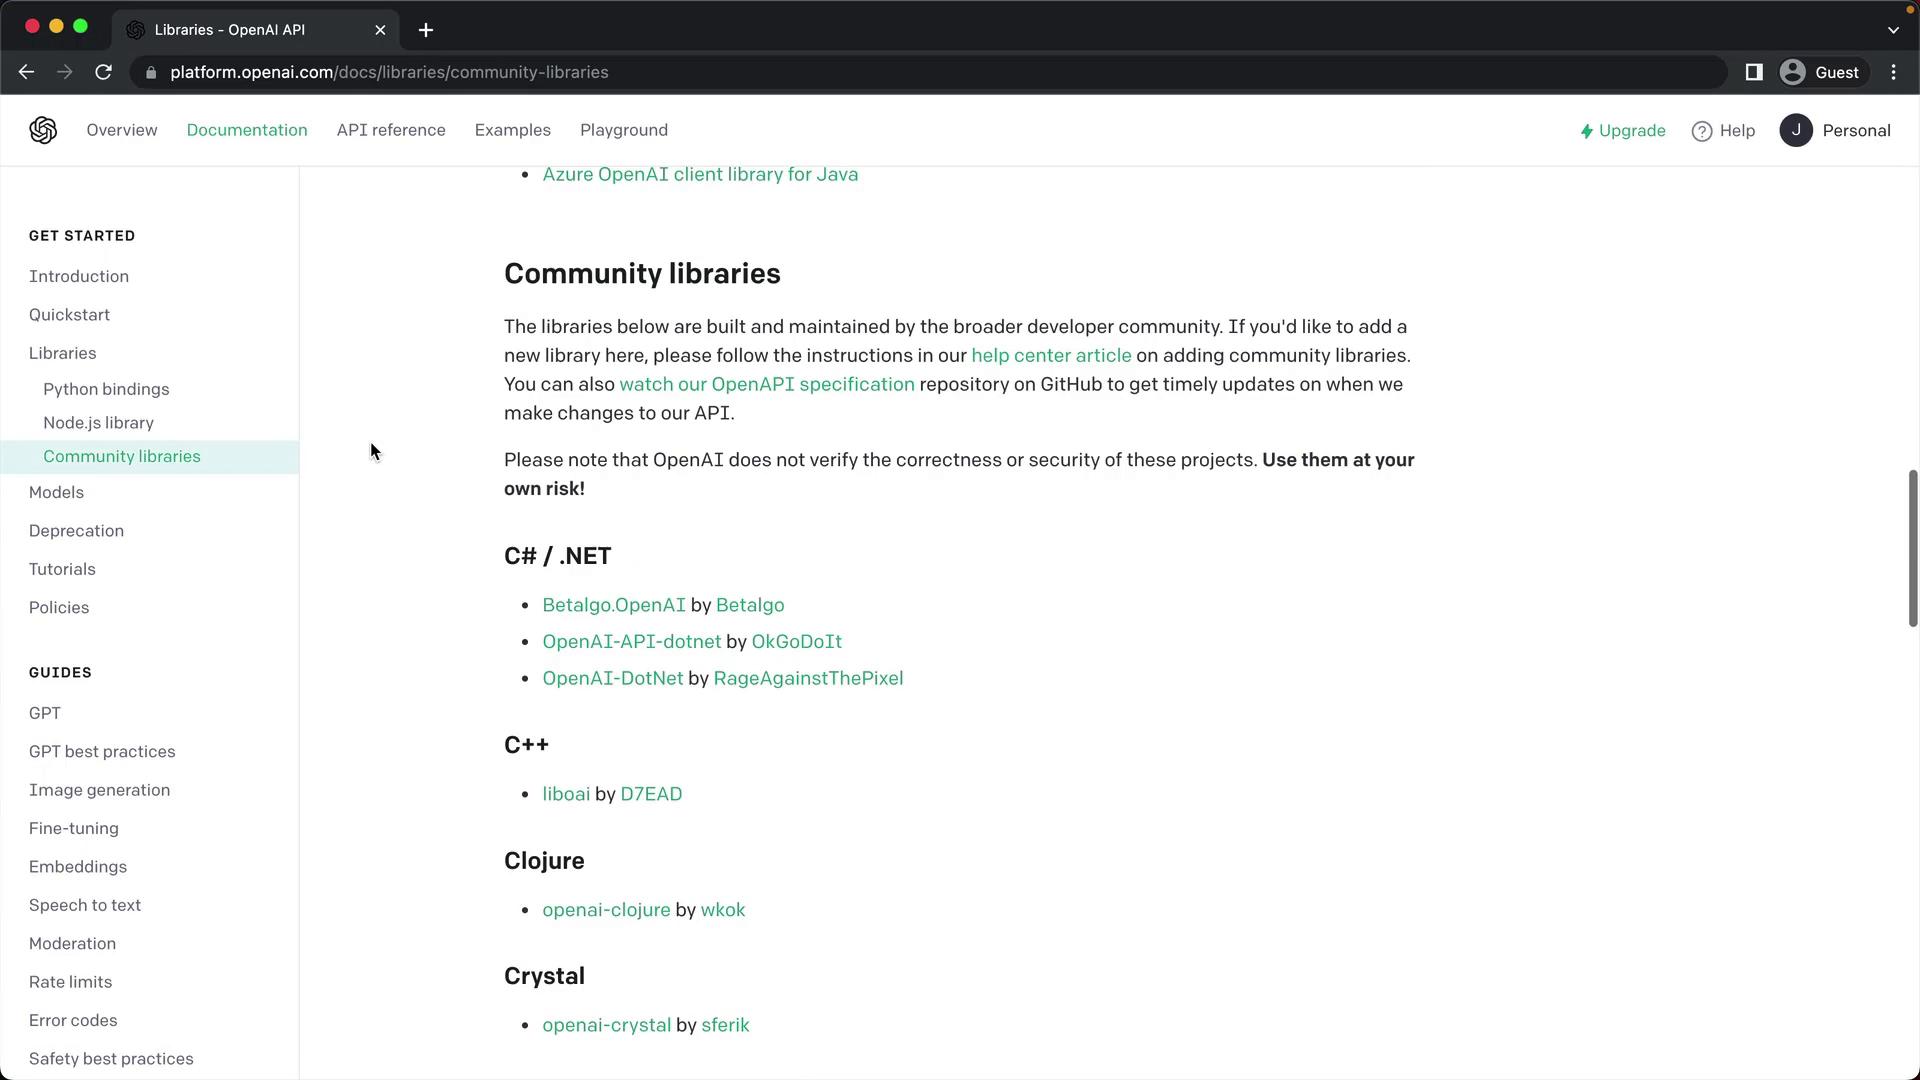
Task: Collapse the Libraries sidebar section
Action: [62, 353]
